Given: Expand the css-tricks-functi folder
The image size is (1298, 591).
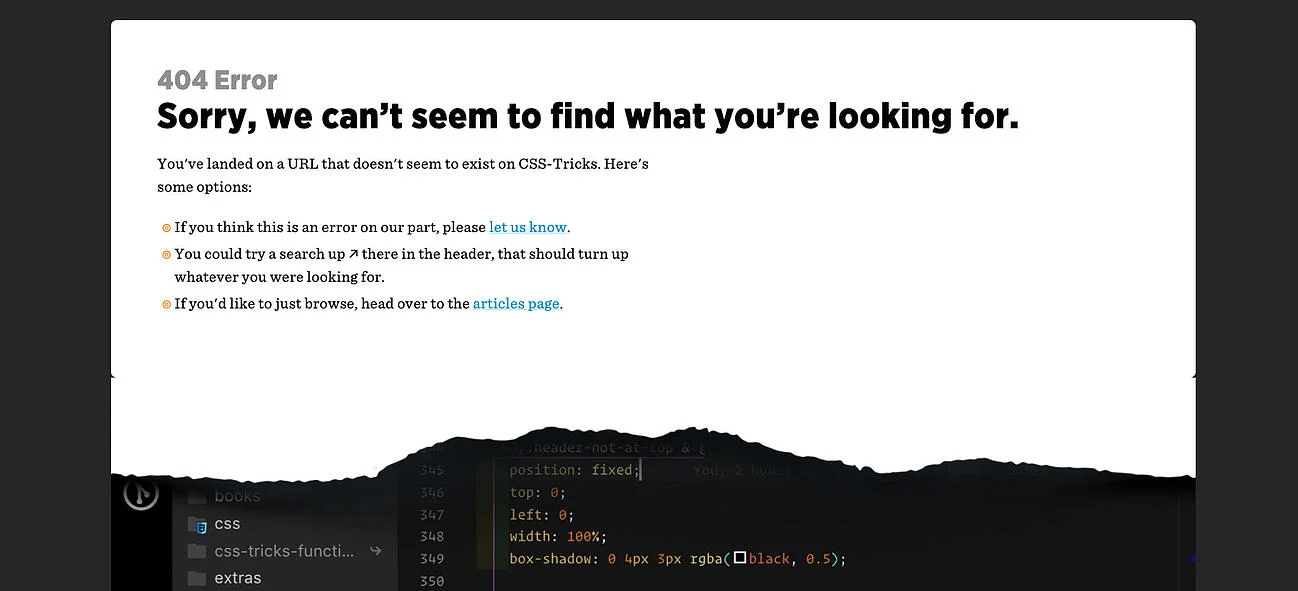Looking at the screenshot, I should point(284,551).
